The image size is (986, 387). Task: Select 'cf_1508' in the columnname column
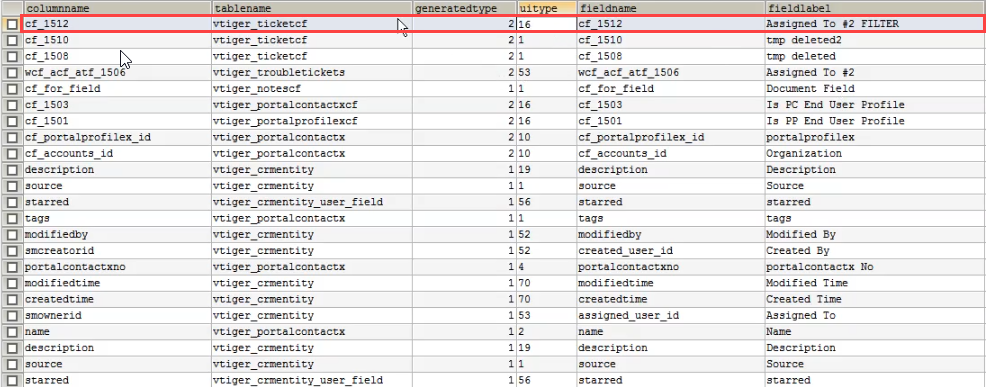point(117,57)
